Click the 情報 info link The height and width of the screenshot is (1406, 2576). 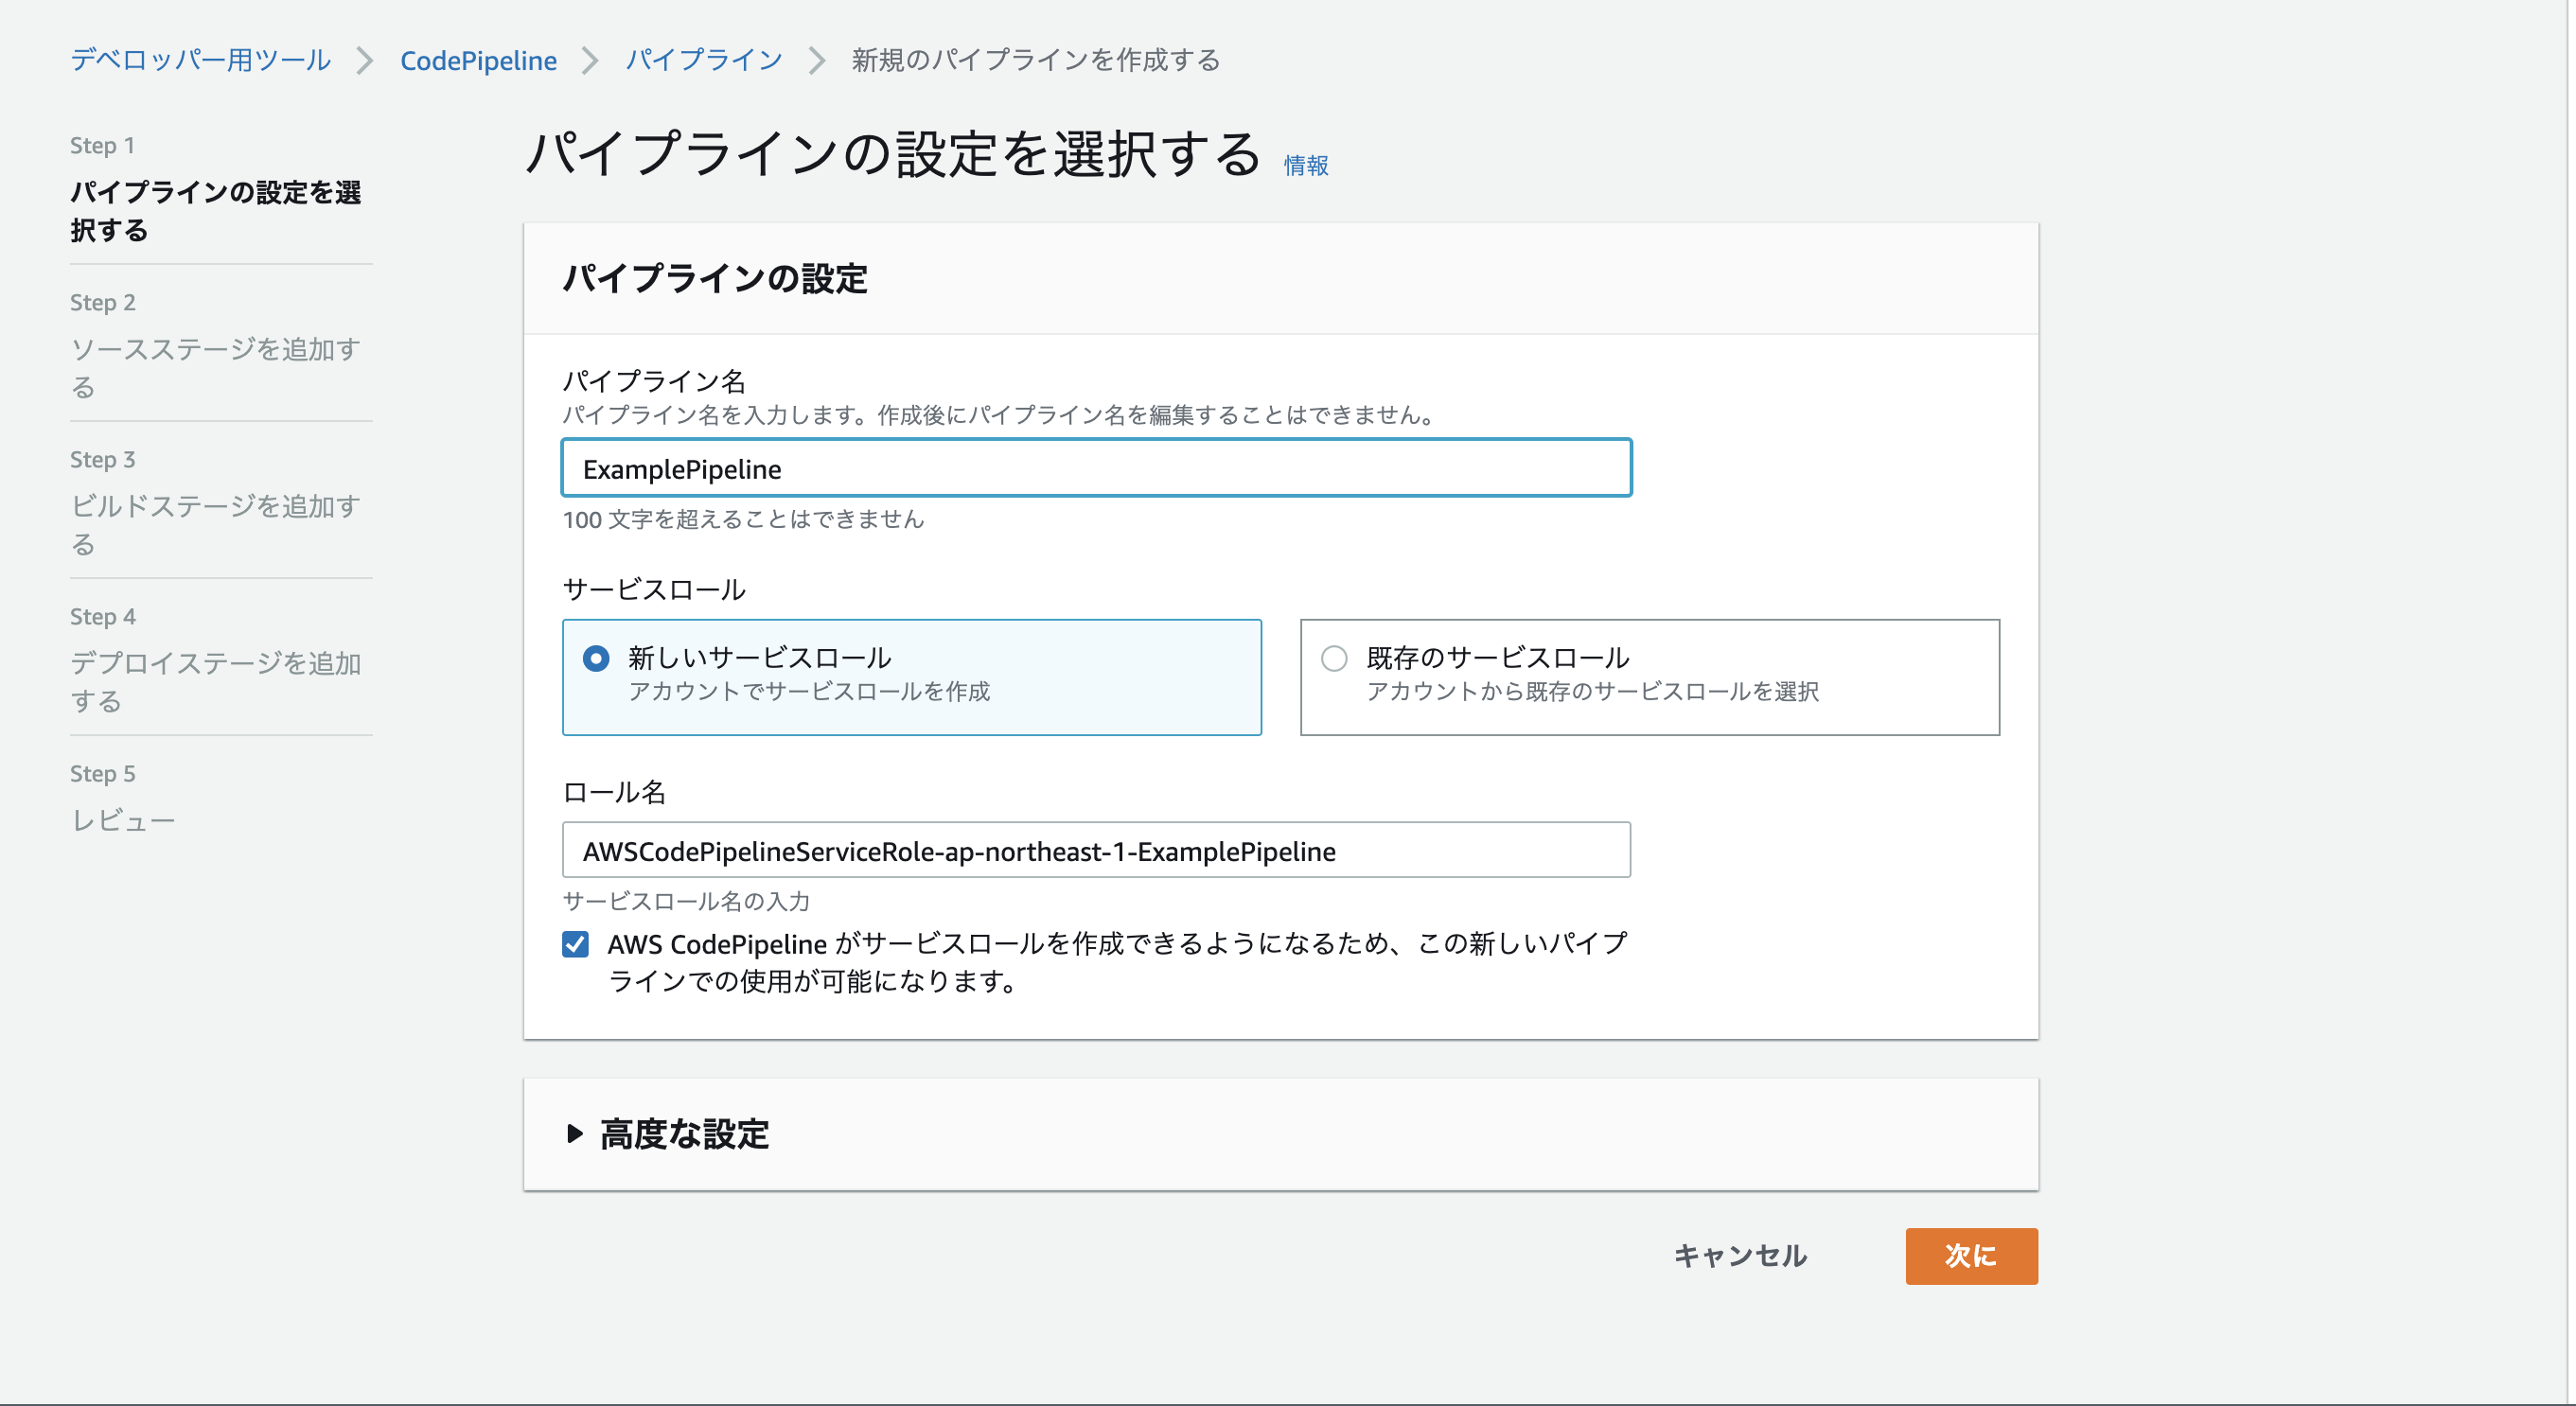(1305, 165)
